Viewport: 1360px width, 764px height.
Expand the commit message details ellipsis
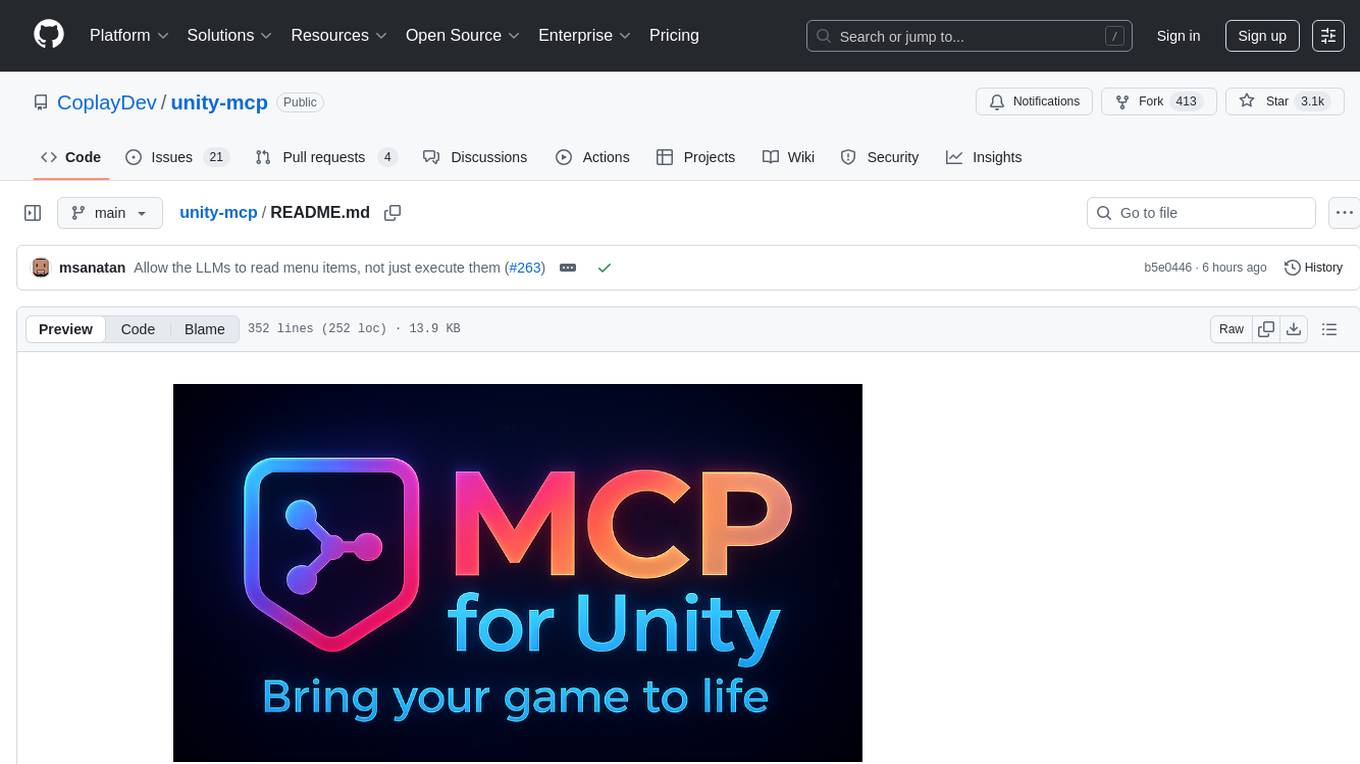click(568, 267)
